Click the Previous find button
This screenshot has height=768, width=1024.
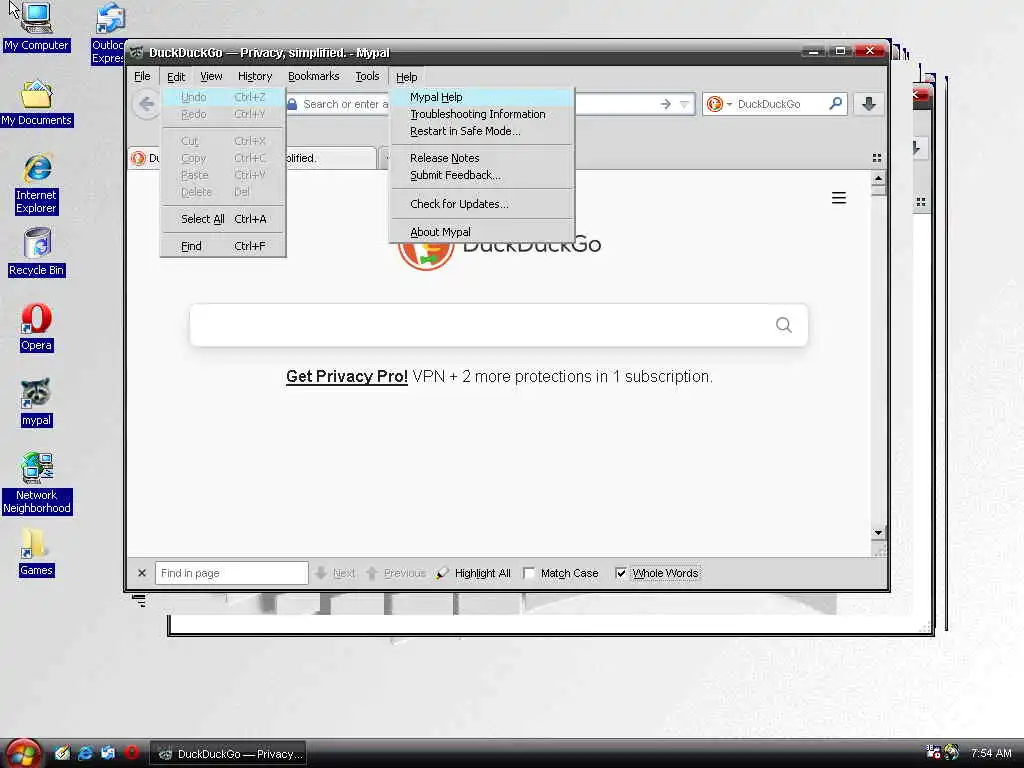(x=396, y=573)
